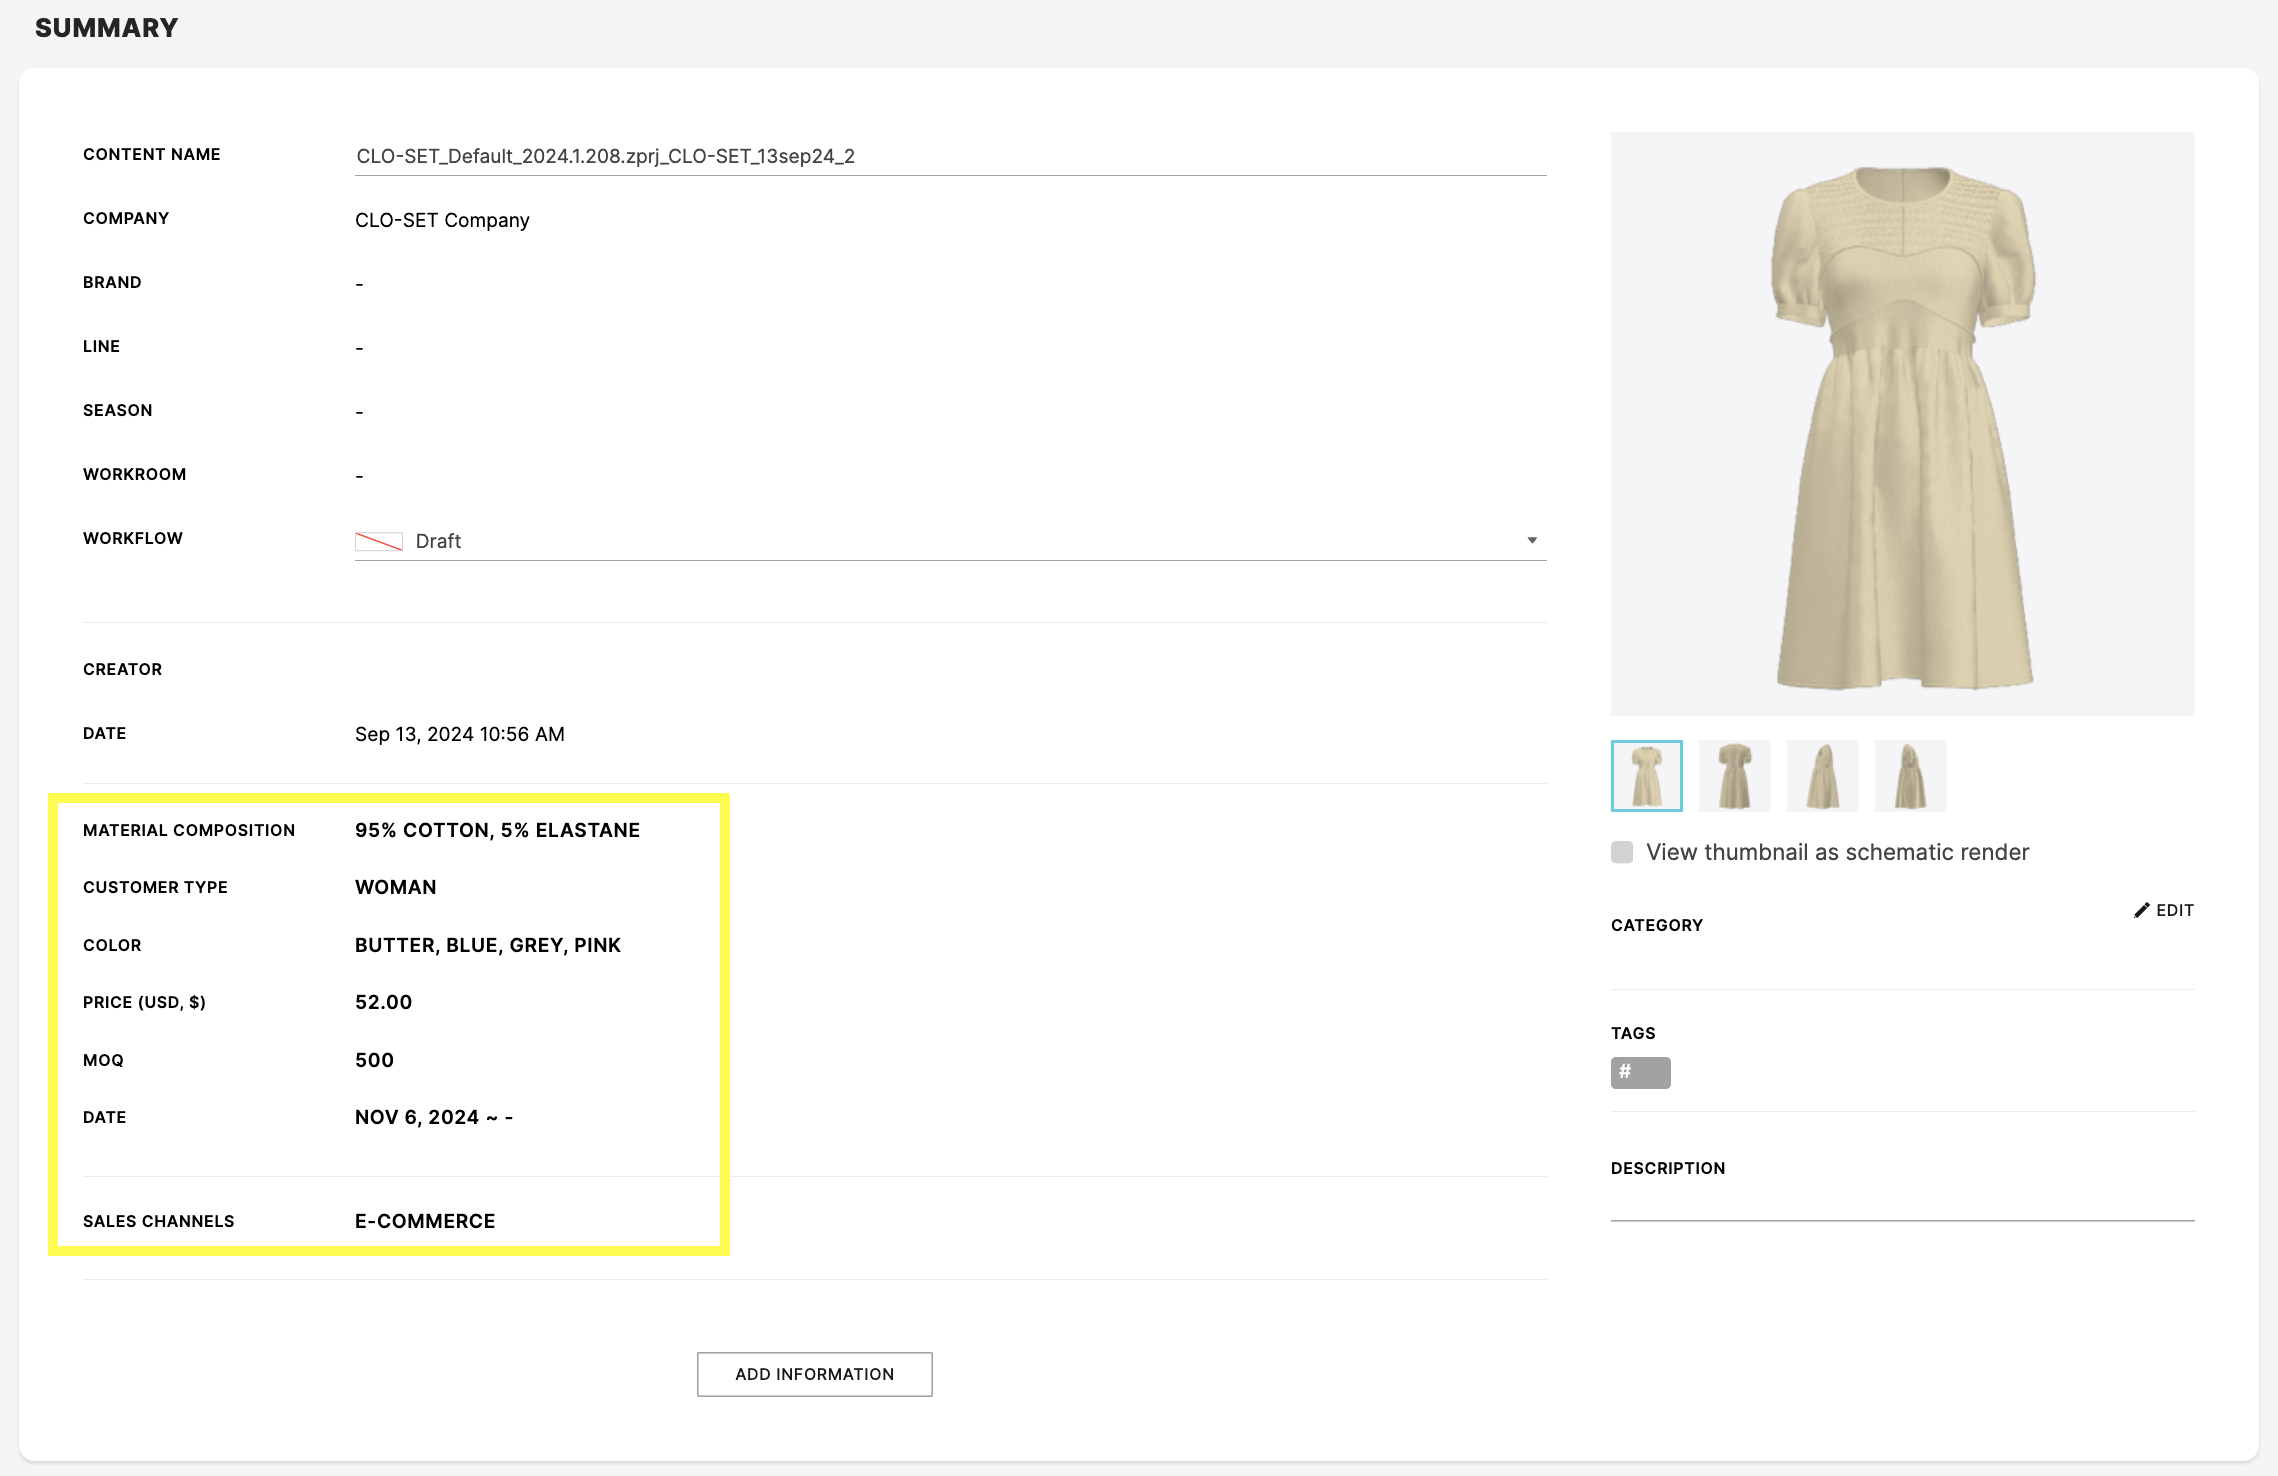The image size is (2278, 1476).
Task: Click the CLO-SET Company value
Action: tap(442, 220)
